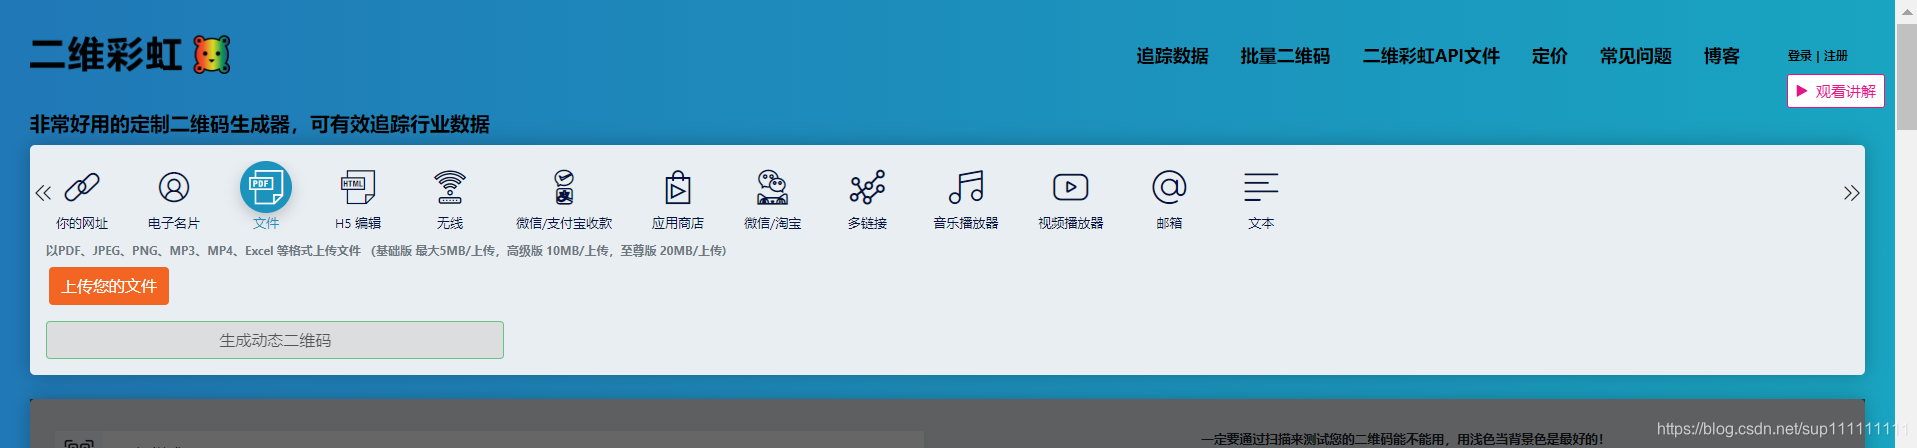1917x448 pixels.
Task: Select the 无线 WiFi icon
Action: (450, 187)
